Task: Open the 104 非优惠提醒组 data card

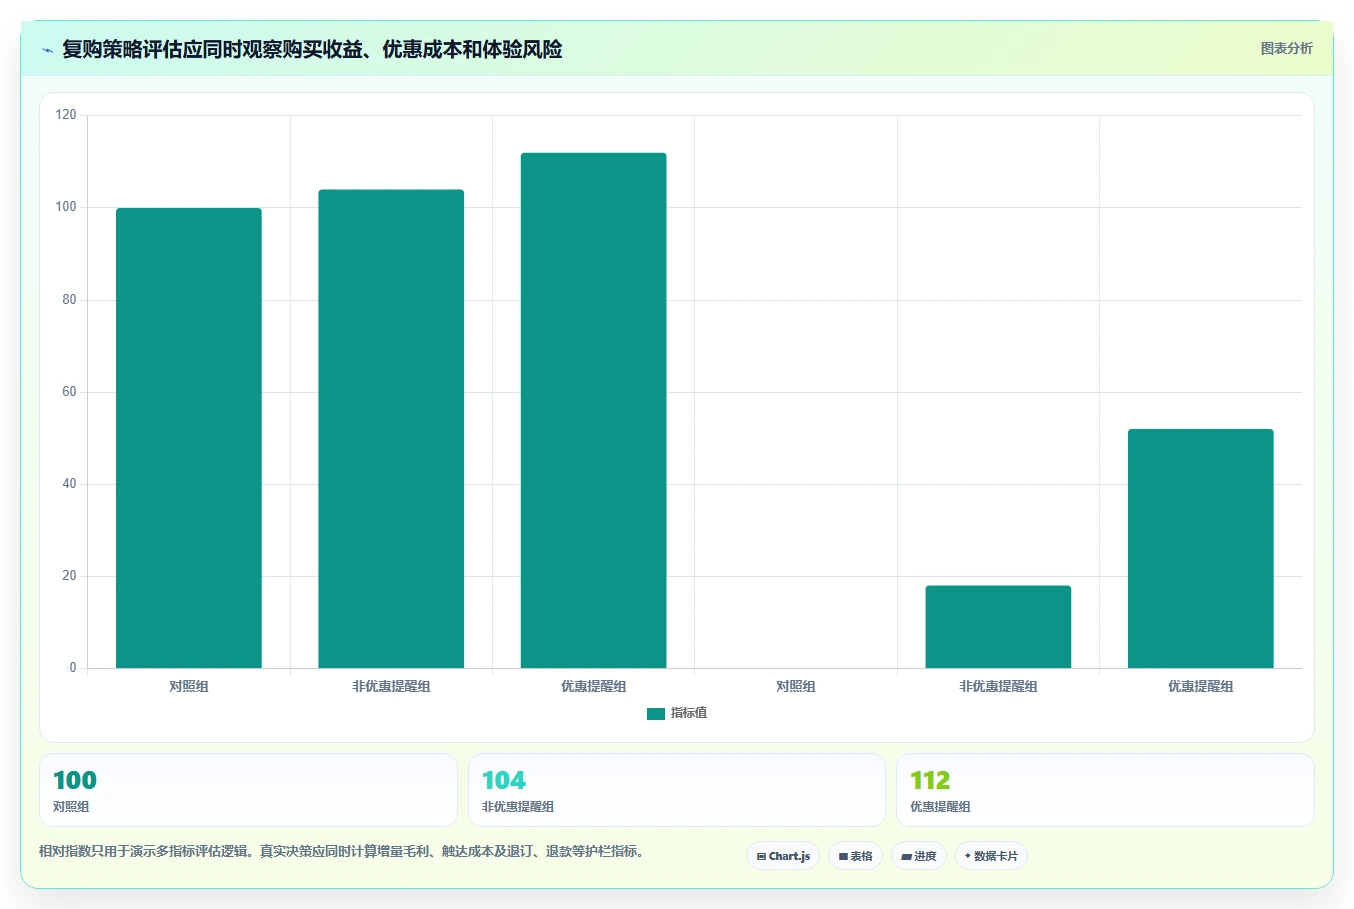Action: (677, 790)
